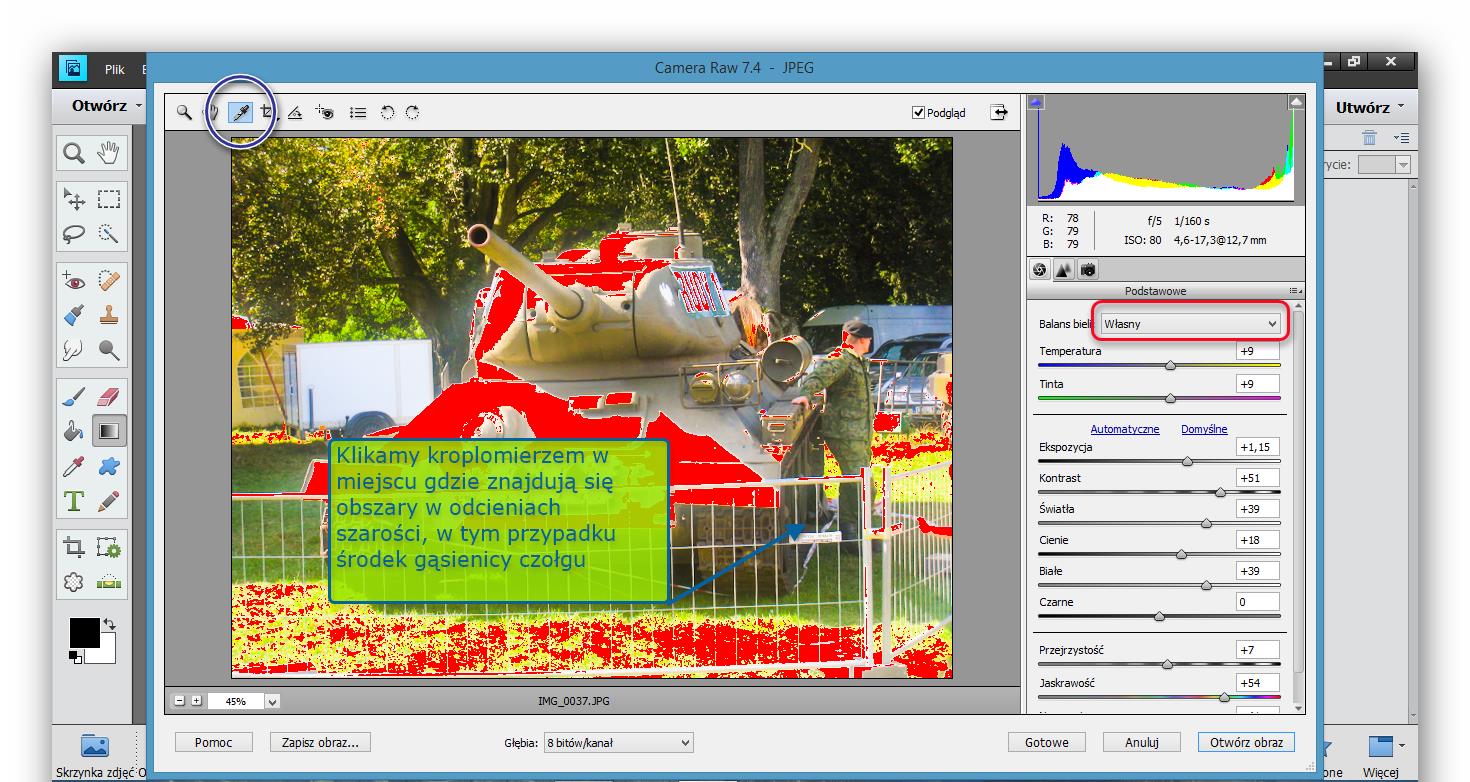
Task: Select the Quick Selection tool
Action: [x=108, y=234]
